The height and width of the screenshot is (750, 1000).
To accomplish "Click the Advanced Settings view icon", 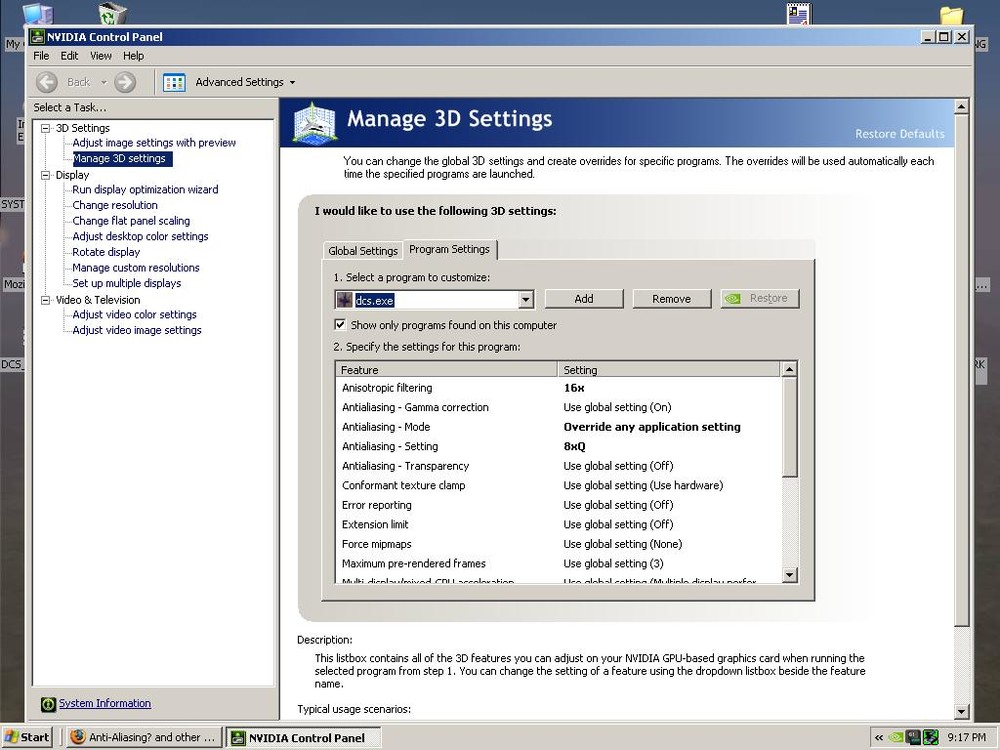I will click(174, 82).
